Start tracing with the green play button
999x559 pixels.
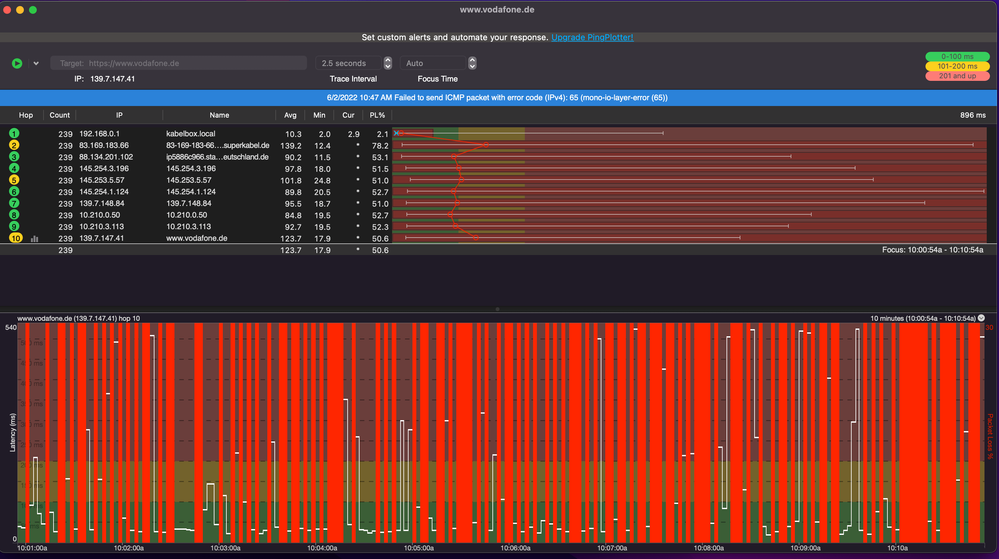pyautogui.click(x=17, y=63)
